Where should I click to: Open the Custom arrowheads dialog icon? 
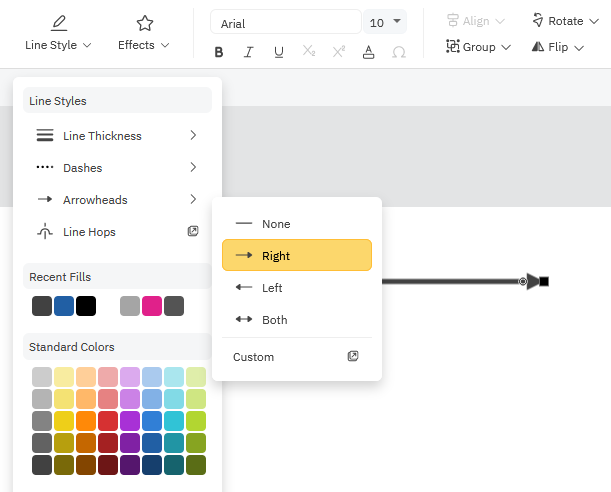(352, 357)
